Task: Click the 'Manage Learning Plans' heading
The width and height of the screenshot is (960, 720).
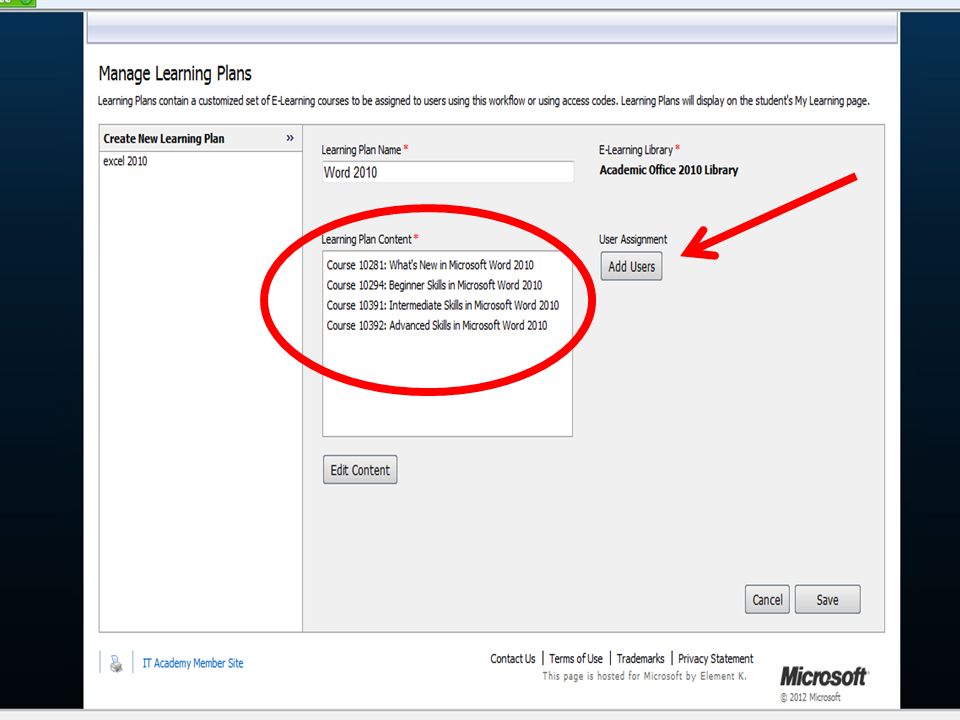Action: [175, 73]
